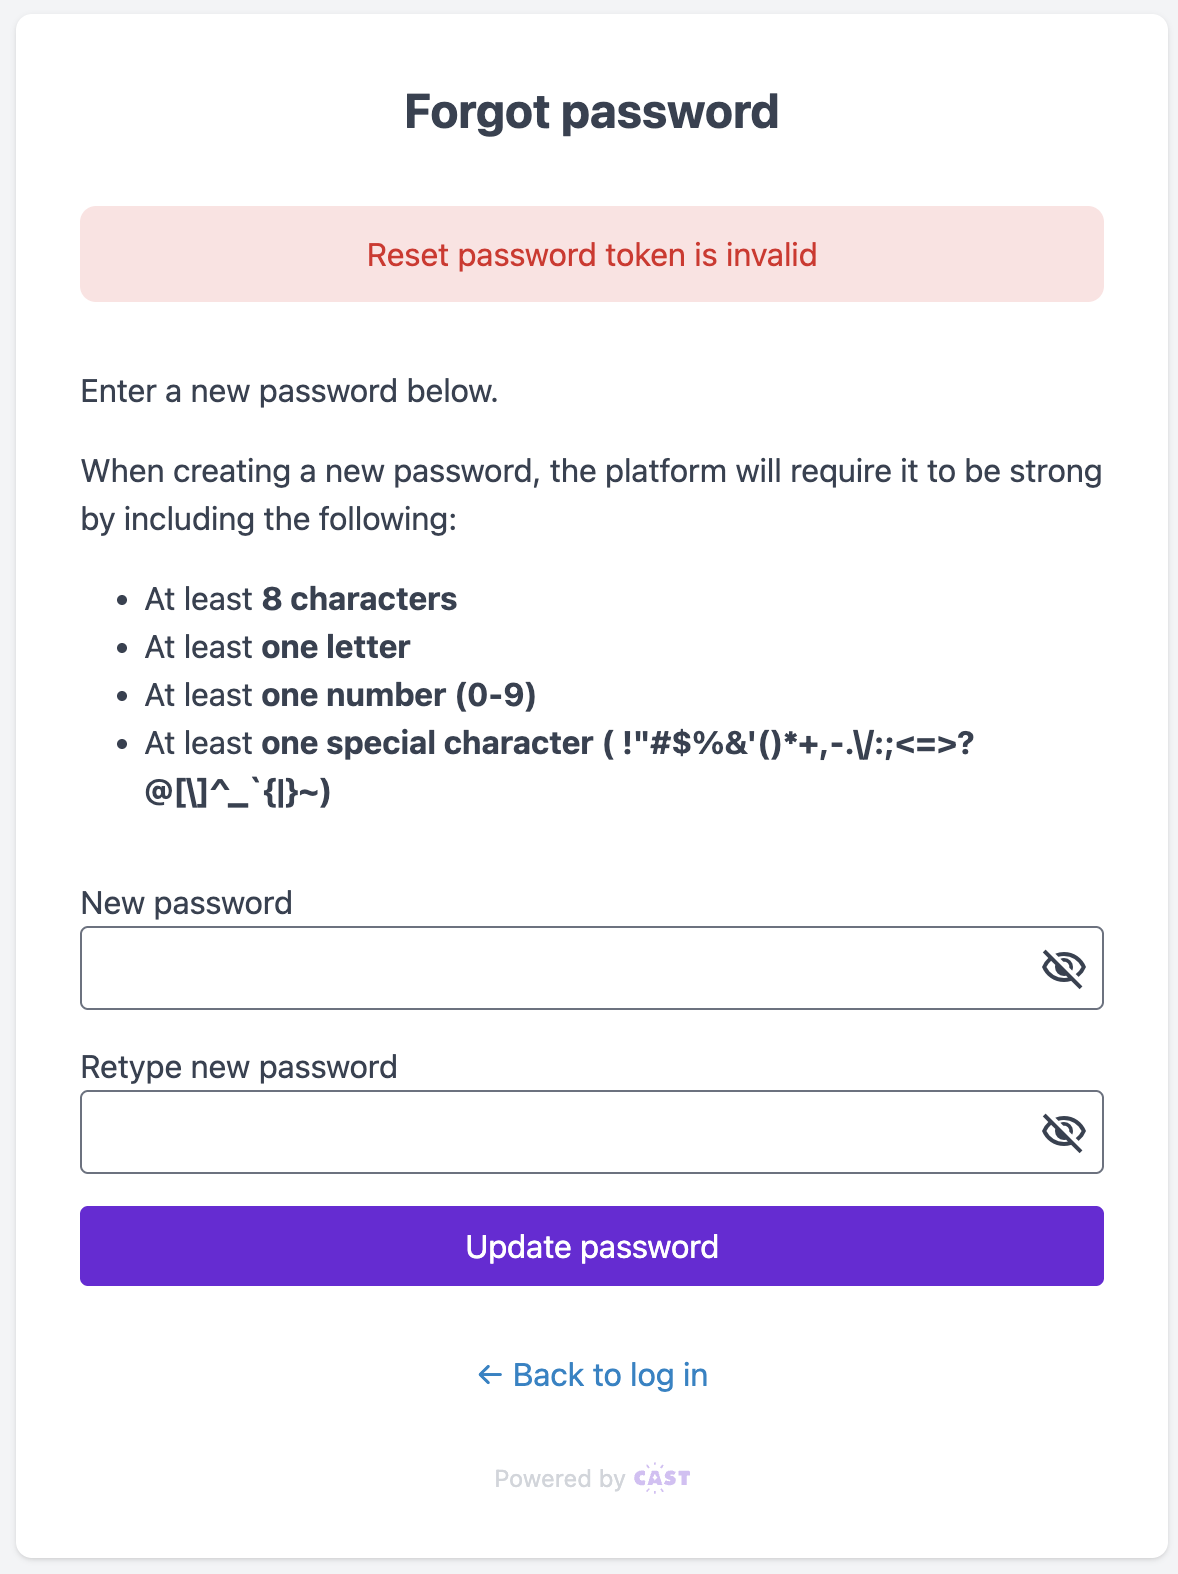Click the CAST logo in the footer
This screenshot has width=1178, height=1574.
(662, 1478)
